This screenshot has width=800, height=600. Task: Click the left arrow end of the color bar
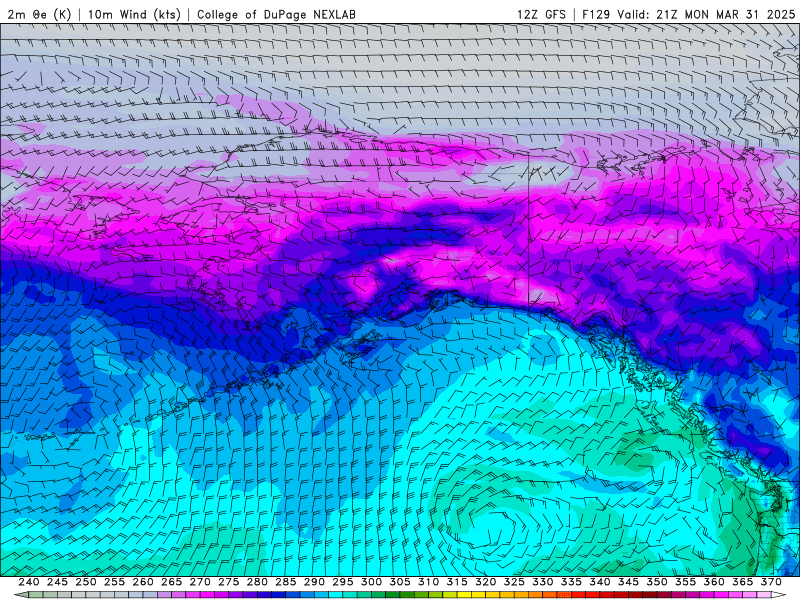coord(20,595)
